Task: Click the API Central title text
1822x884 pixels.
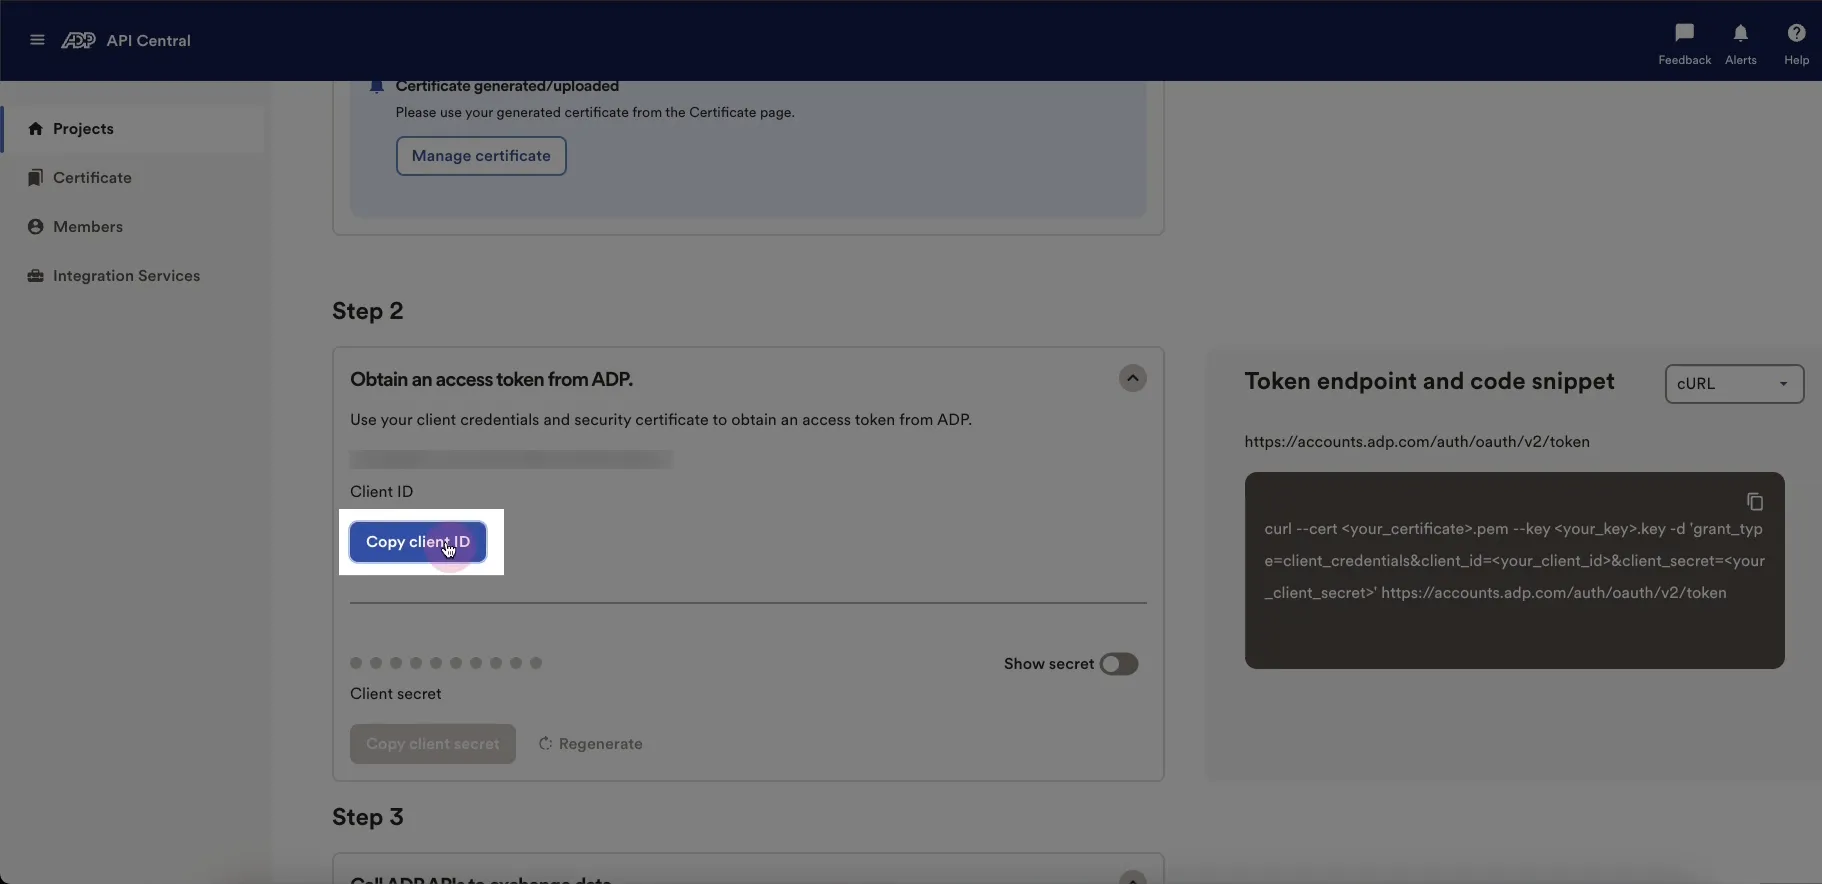Action: (148, 40)
